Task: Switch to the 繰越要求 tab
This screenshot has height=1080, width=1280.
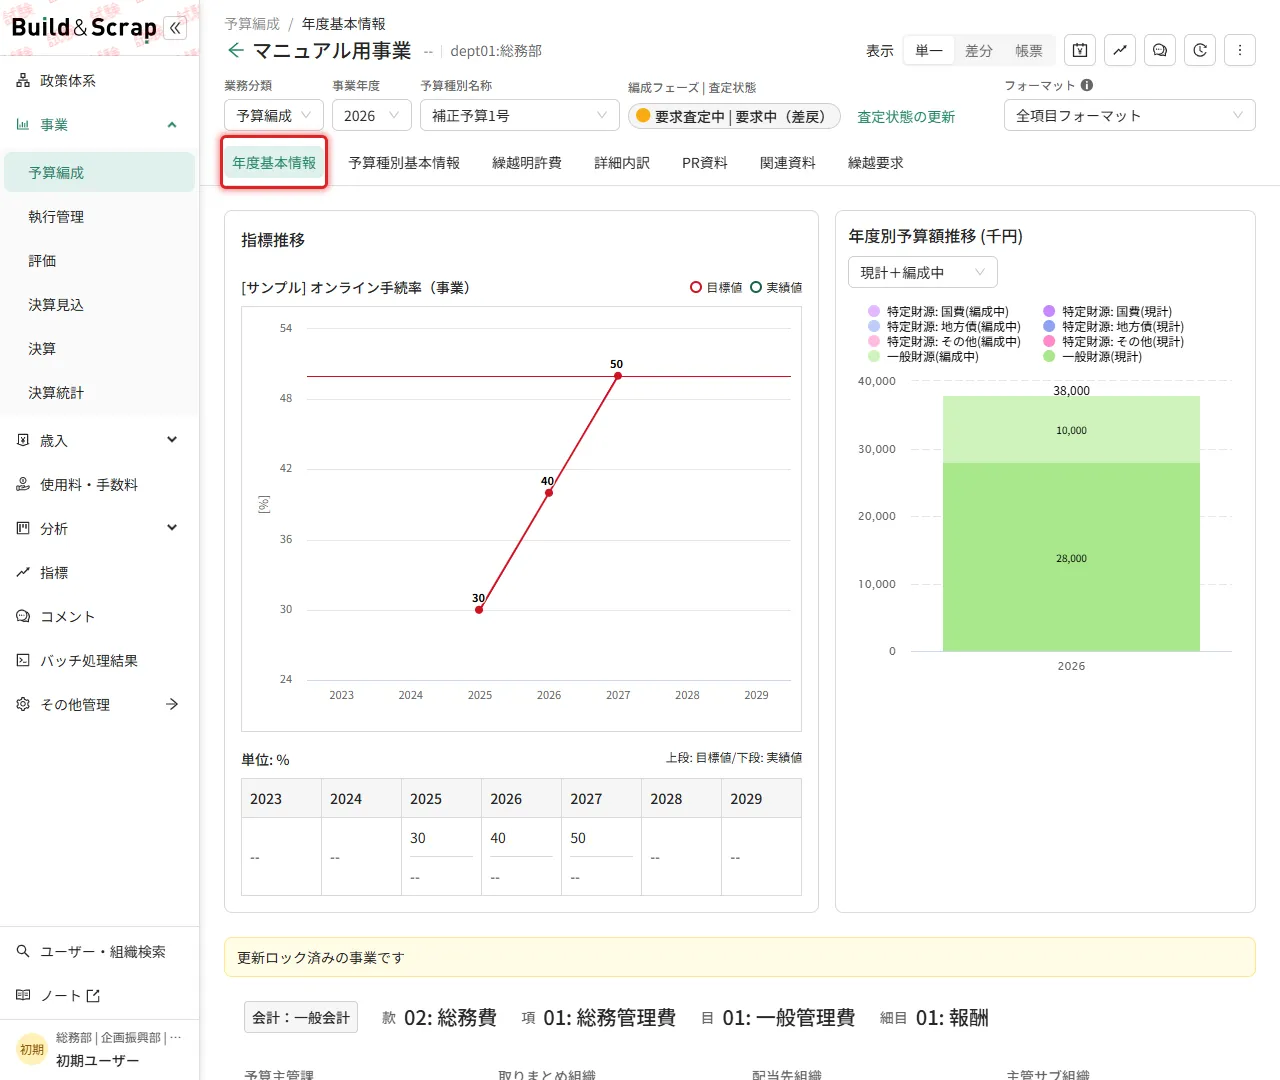Action: click(x=876, y=163)
